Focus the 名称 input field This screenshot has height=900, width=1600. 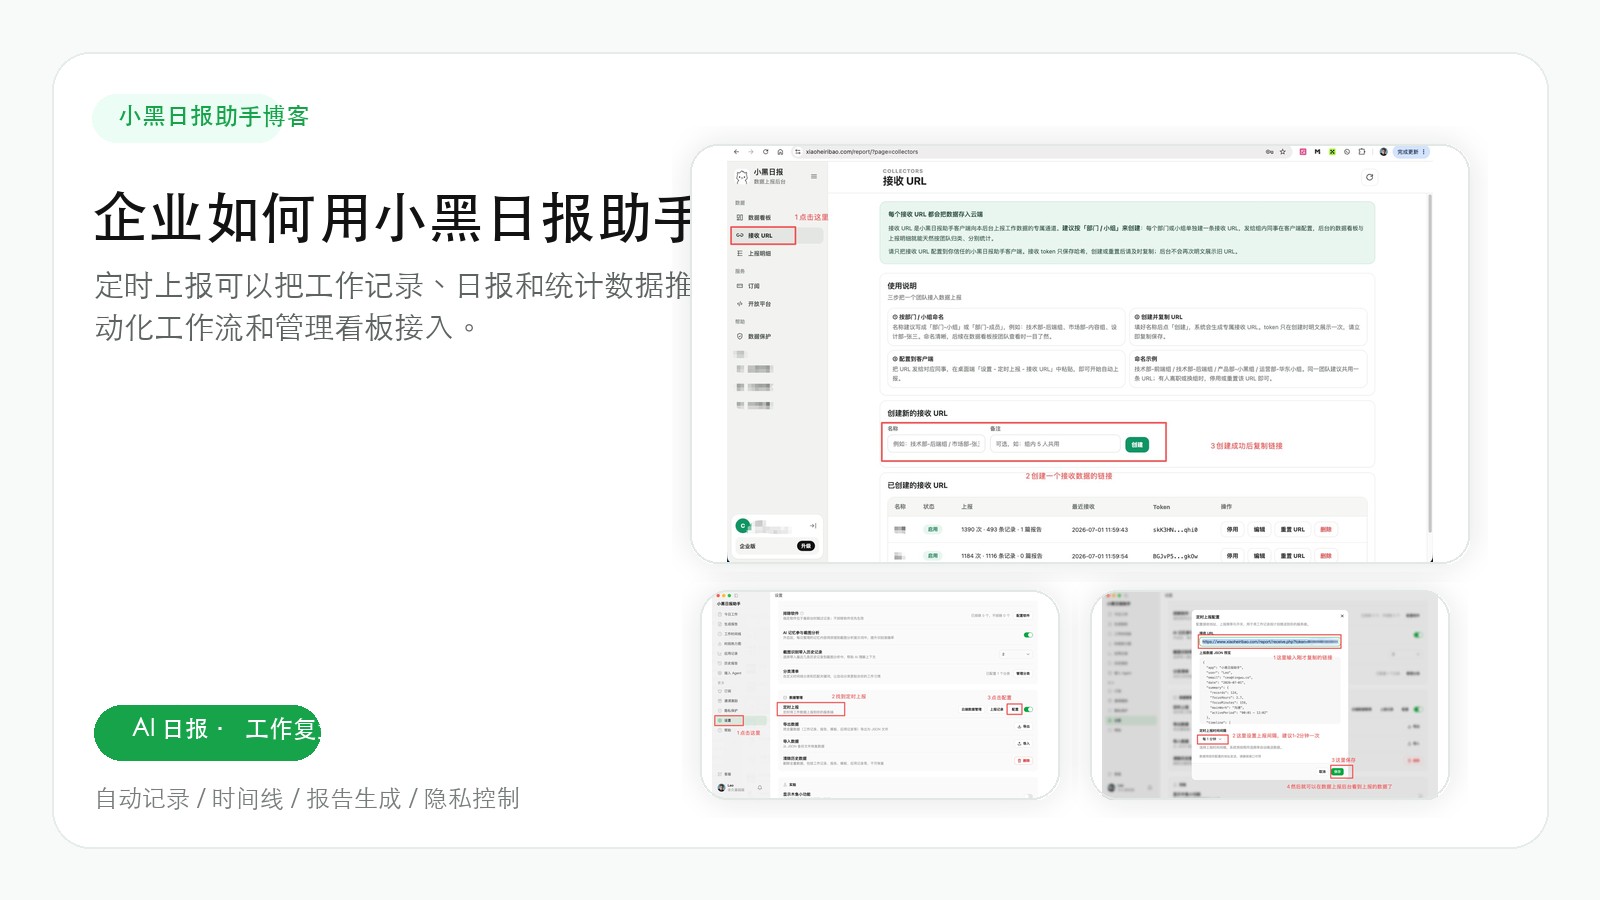[x=936, y=444]
